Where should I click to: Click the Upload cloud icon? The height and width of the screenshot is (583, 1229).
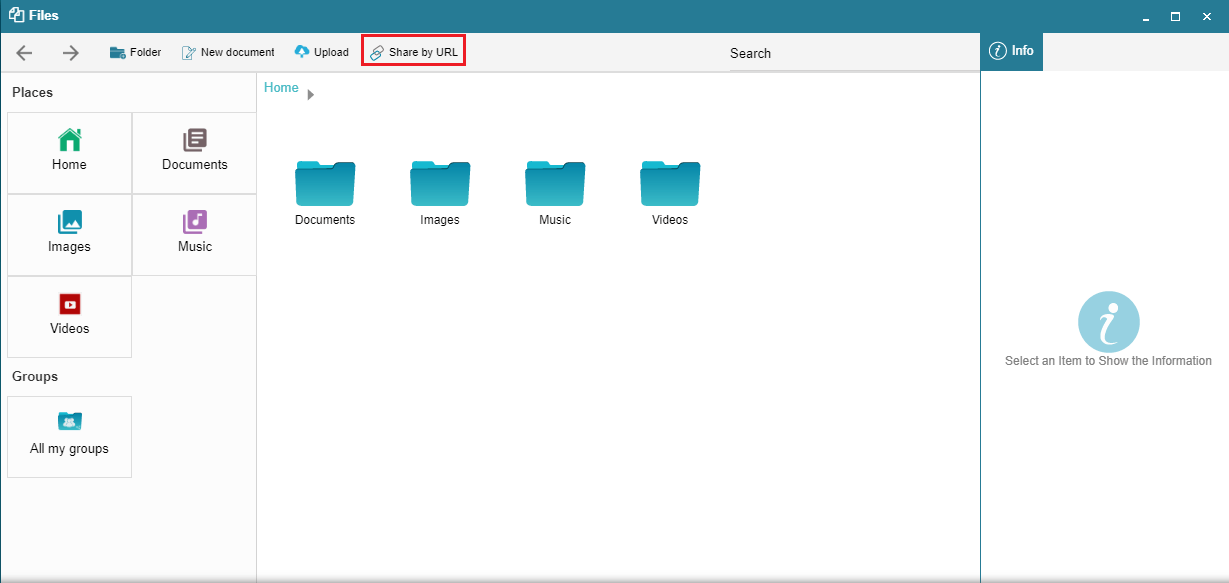coord(301,51)
